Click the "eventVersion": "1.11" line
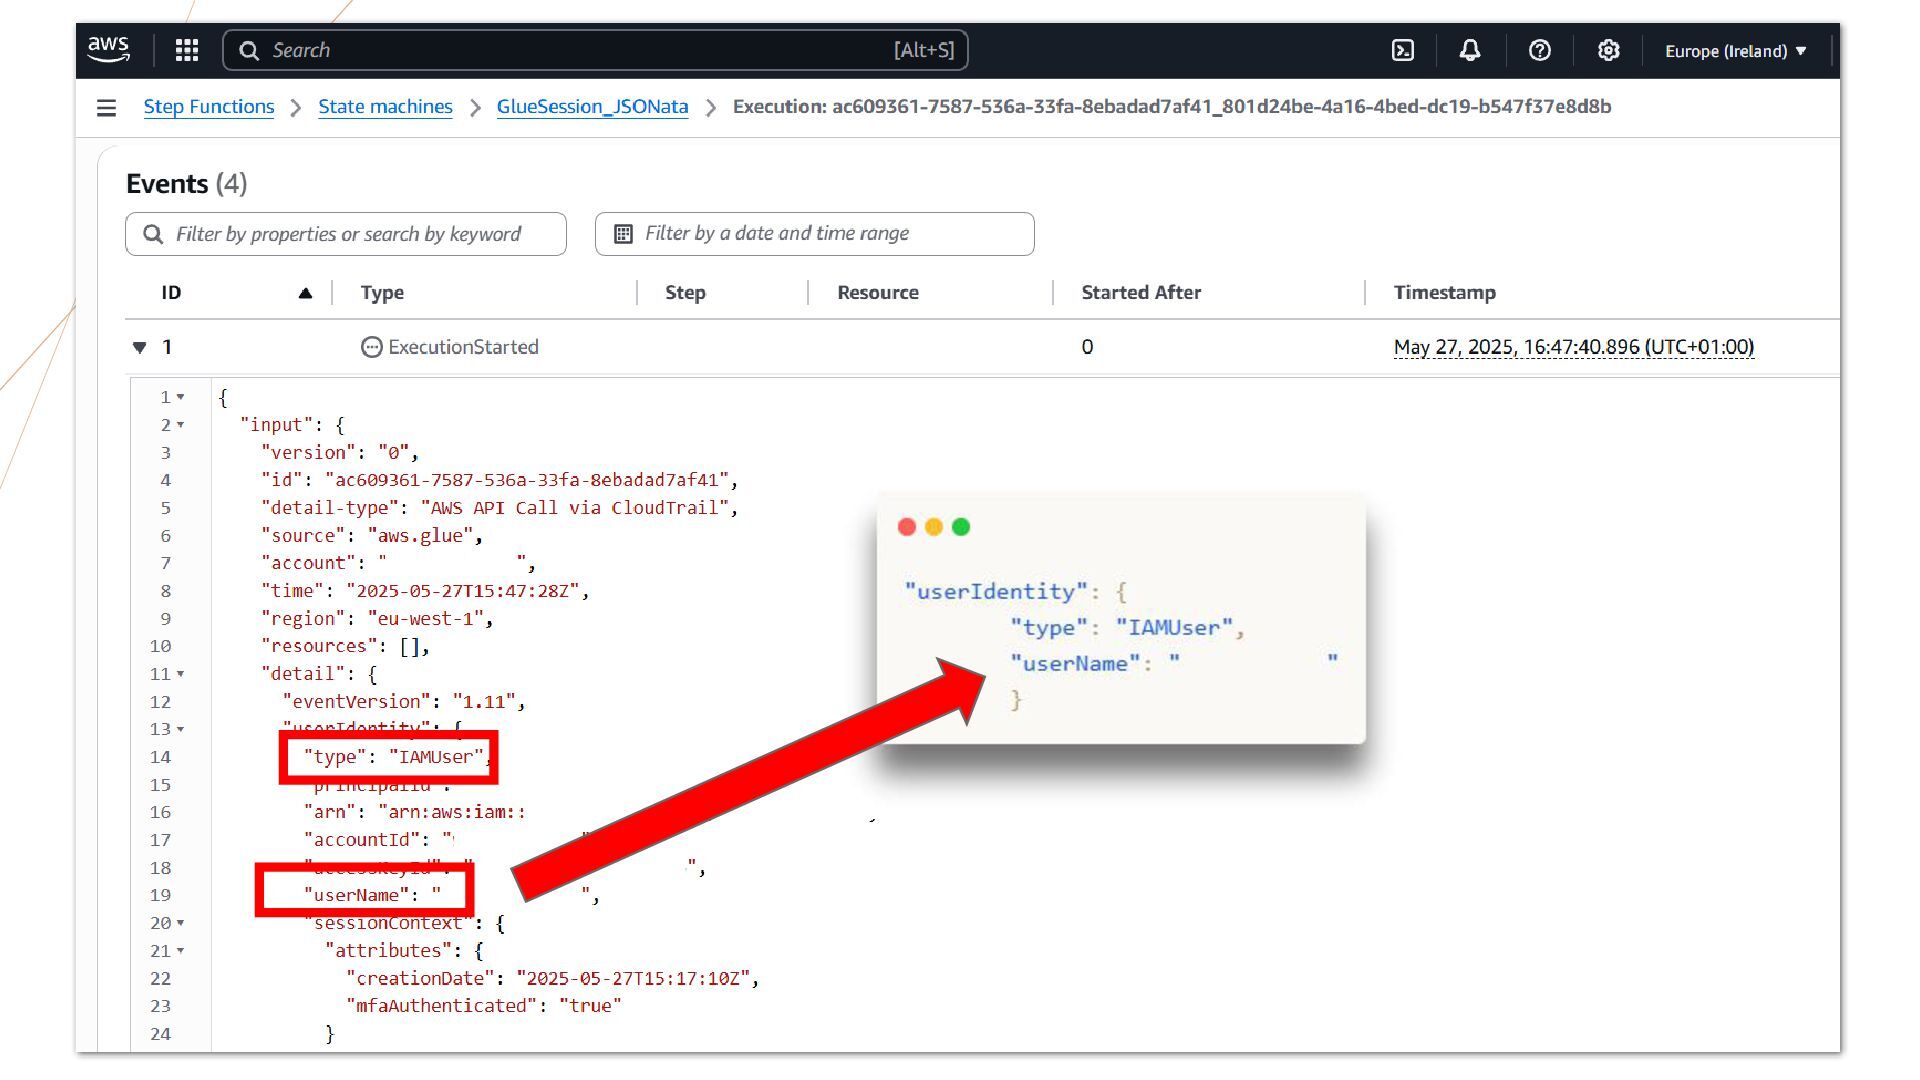This screenshot has height=1080, width=1920. pos(404,702)
